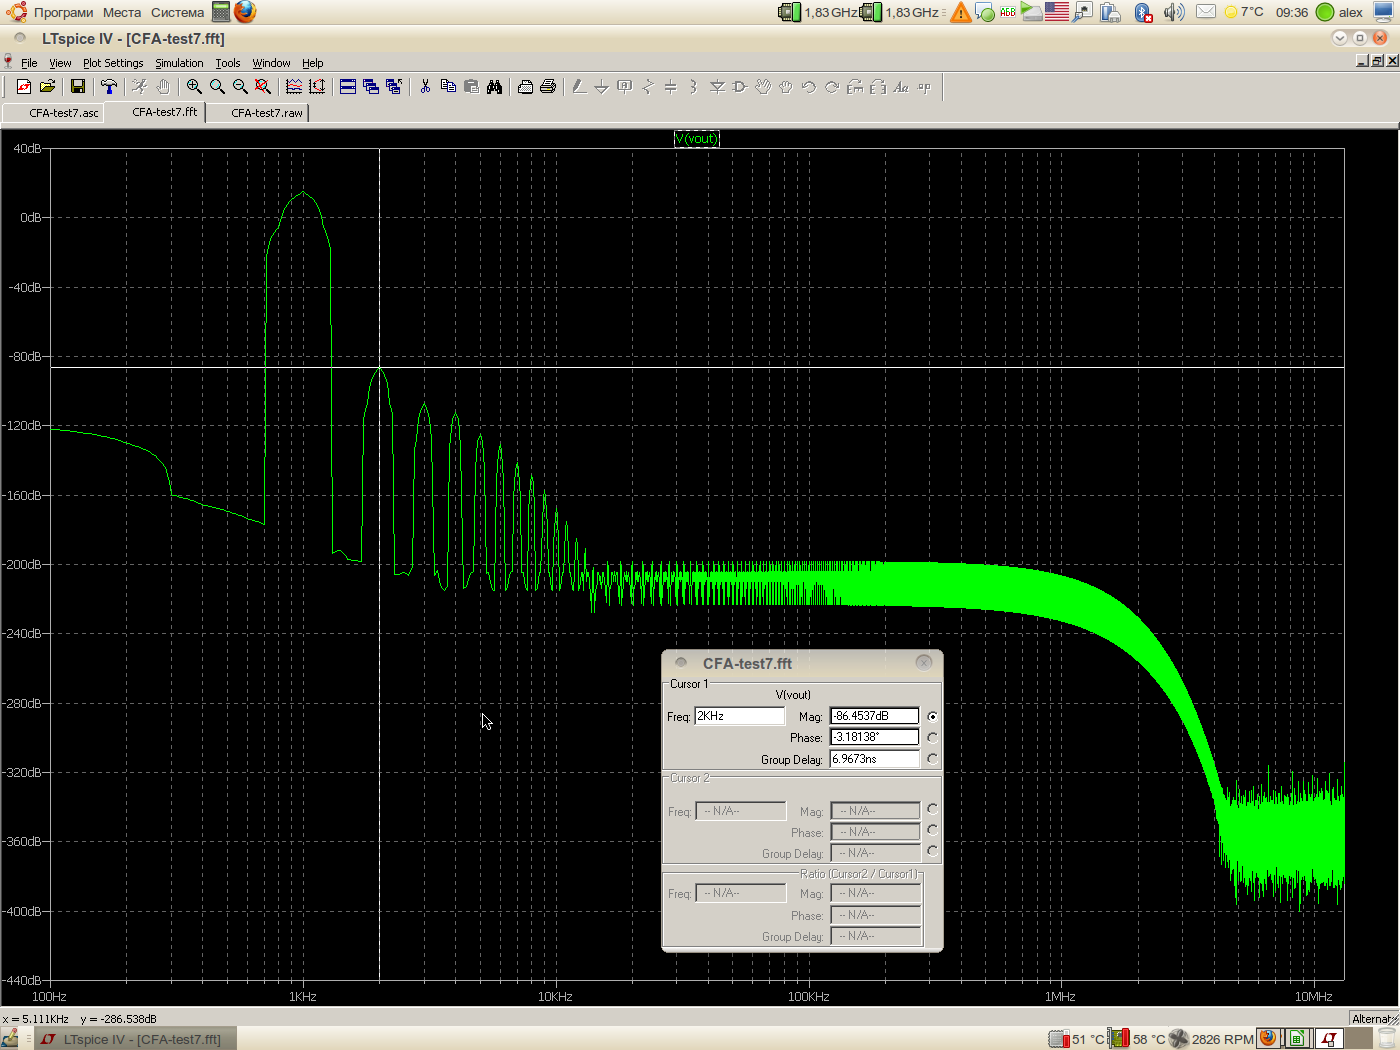Image resolution: width=1400 pixels, height=1050 pixels.
Task: Launch Firefox from the top panel
Action: click(245, 12)
